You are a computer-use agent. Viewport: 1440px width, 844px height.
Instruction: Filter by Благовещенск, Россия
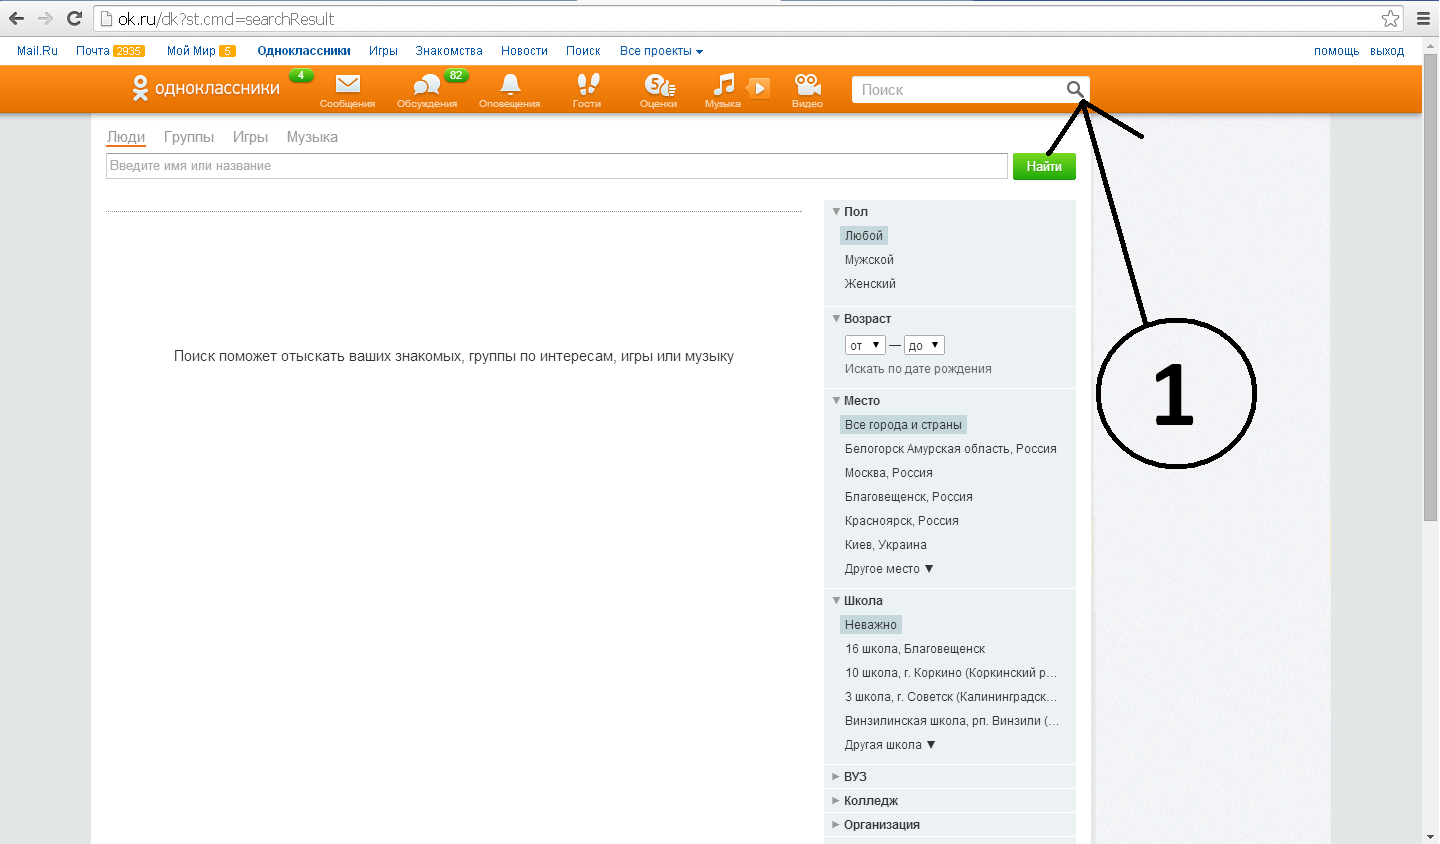(909, 497)
